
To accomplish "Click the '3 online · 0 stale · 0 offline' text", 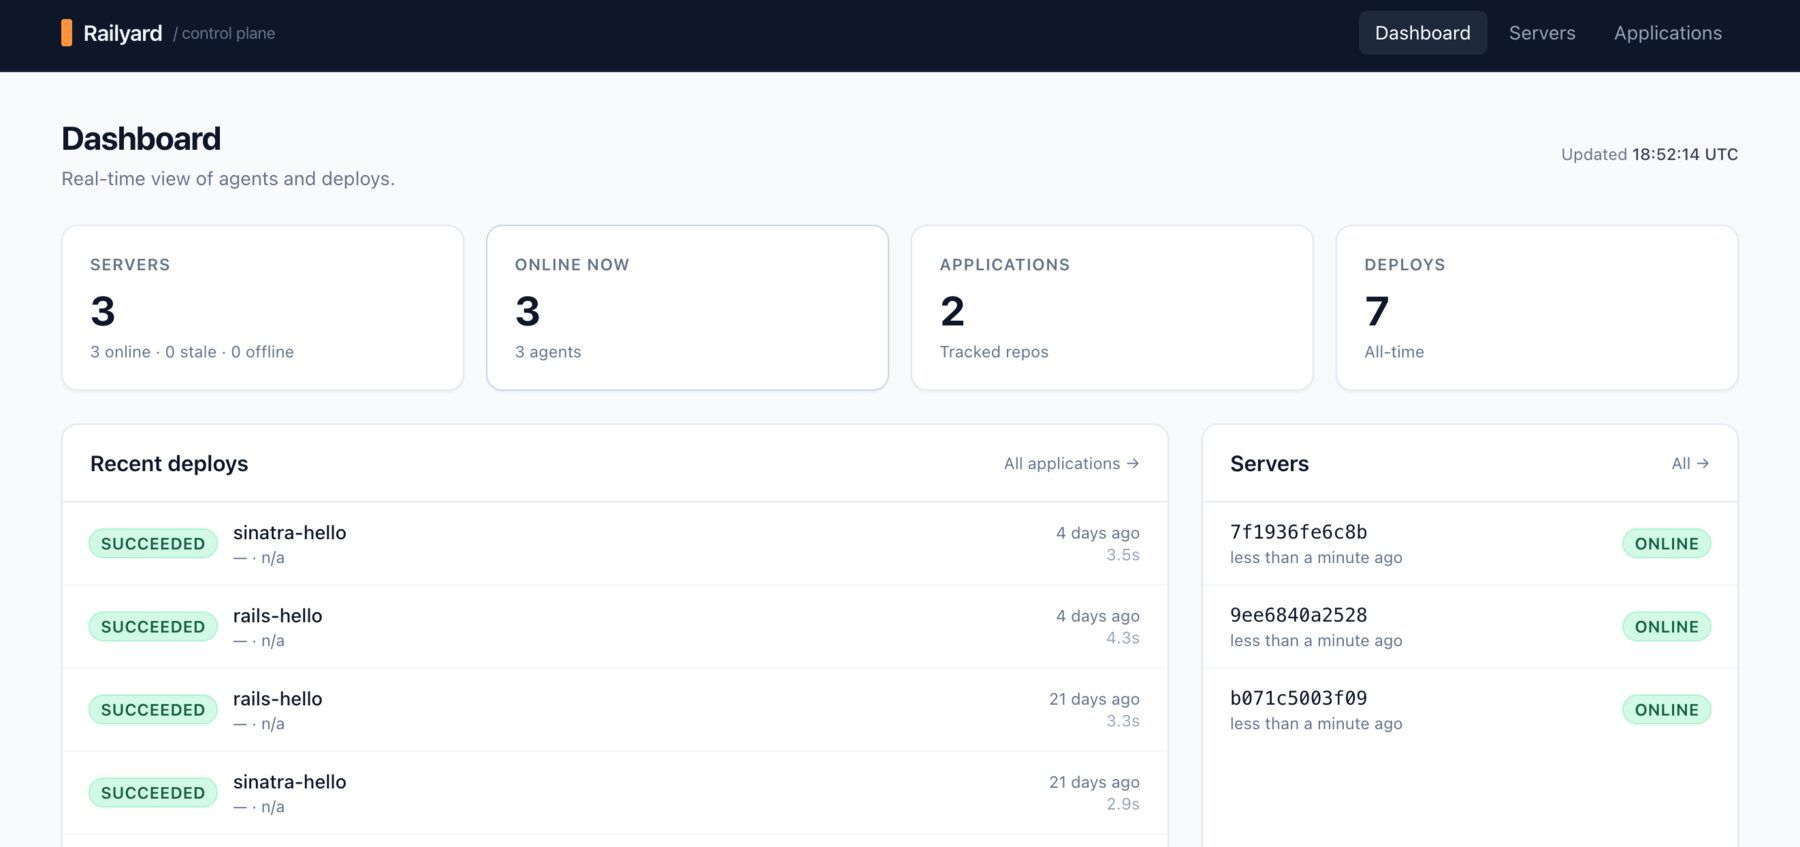I will point(192,352).
